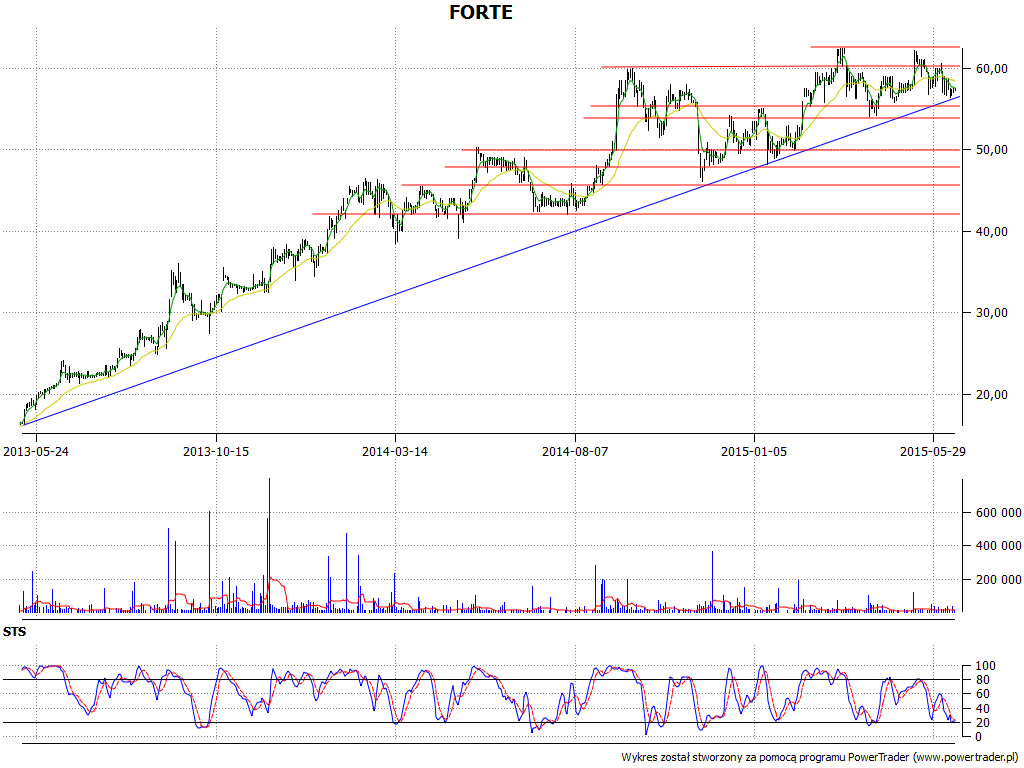Click the tallest volume bar

tap(269, 545)
